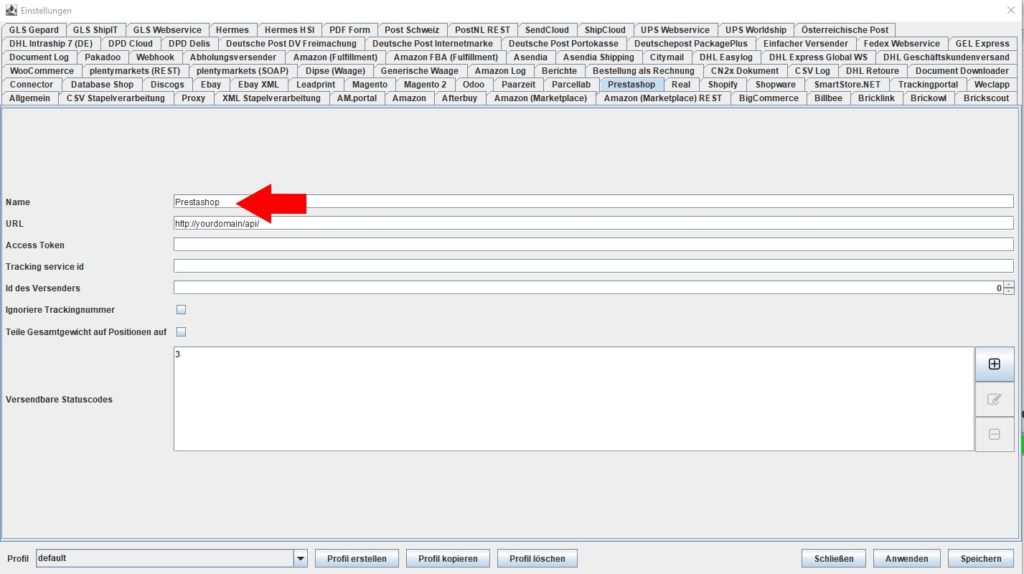
Task: Select the Afterbuy tab
Action: 459,98
